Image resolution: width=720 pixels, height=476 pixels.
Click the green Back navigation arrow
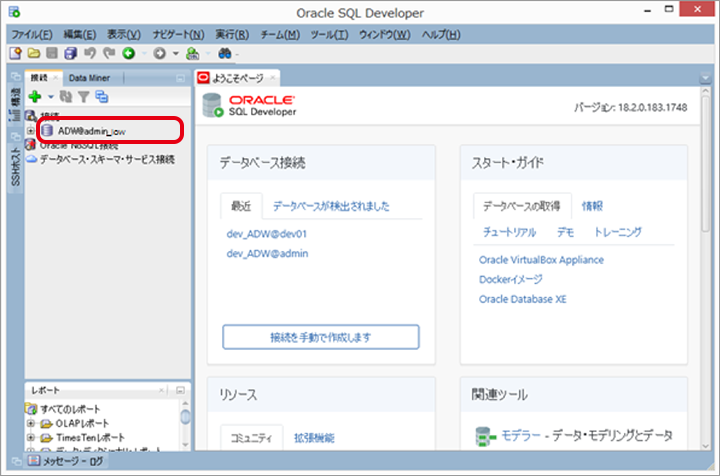(x=129, y=53)
